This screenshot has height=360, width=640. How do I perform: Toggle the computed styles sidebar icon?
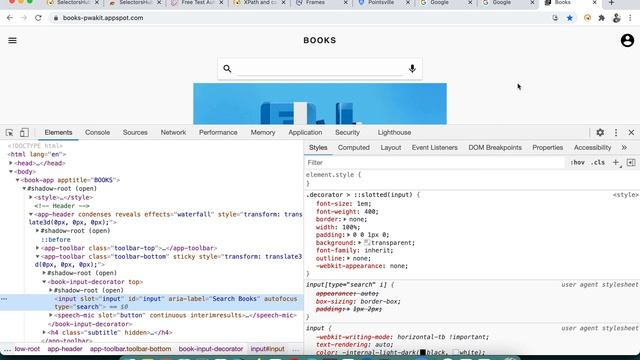pyautogui.click(x=631, y=162)
